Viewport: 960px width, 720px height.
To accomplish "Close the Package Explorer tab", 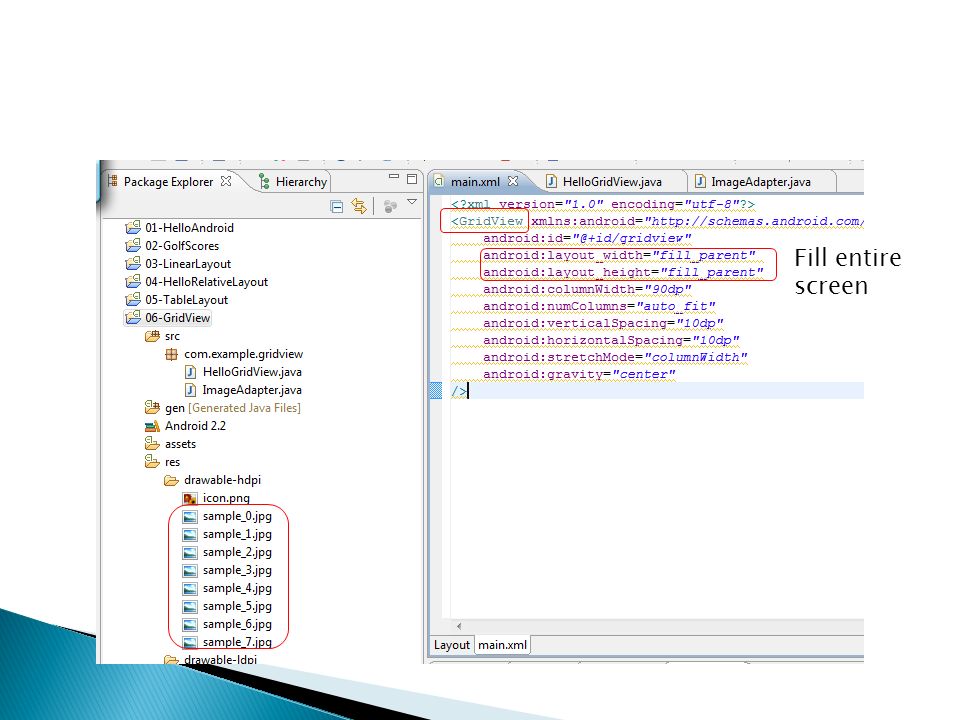I will [x=226, y=181].
